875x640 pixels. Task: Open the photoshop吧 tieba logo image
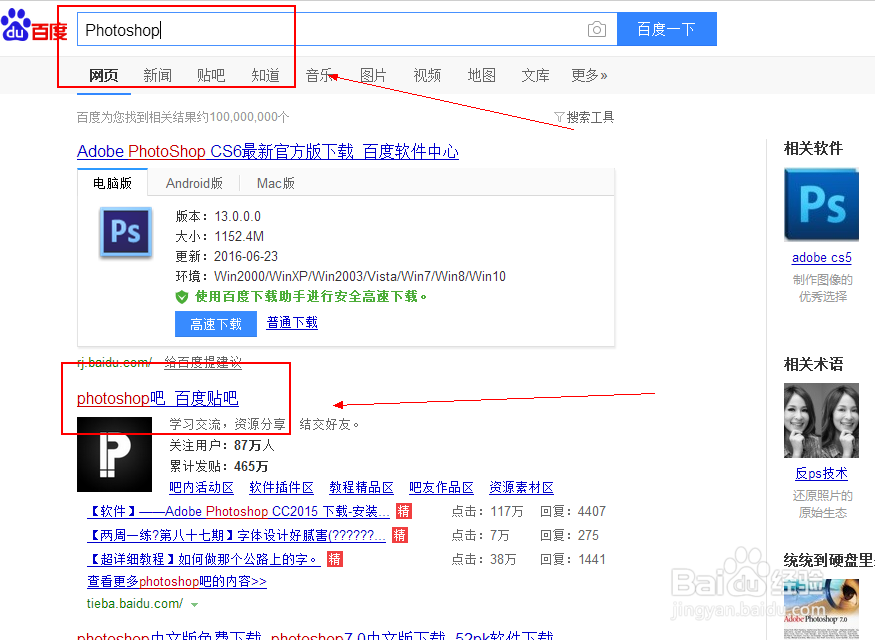tap(114, 455)
